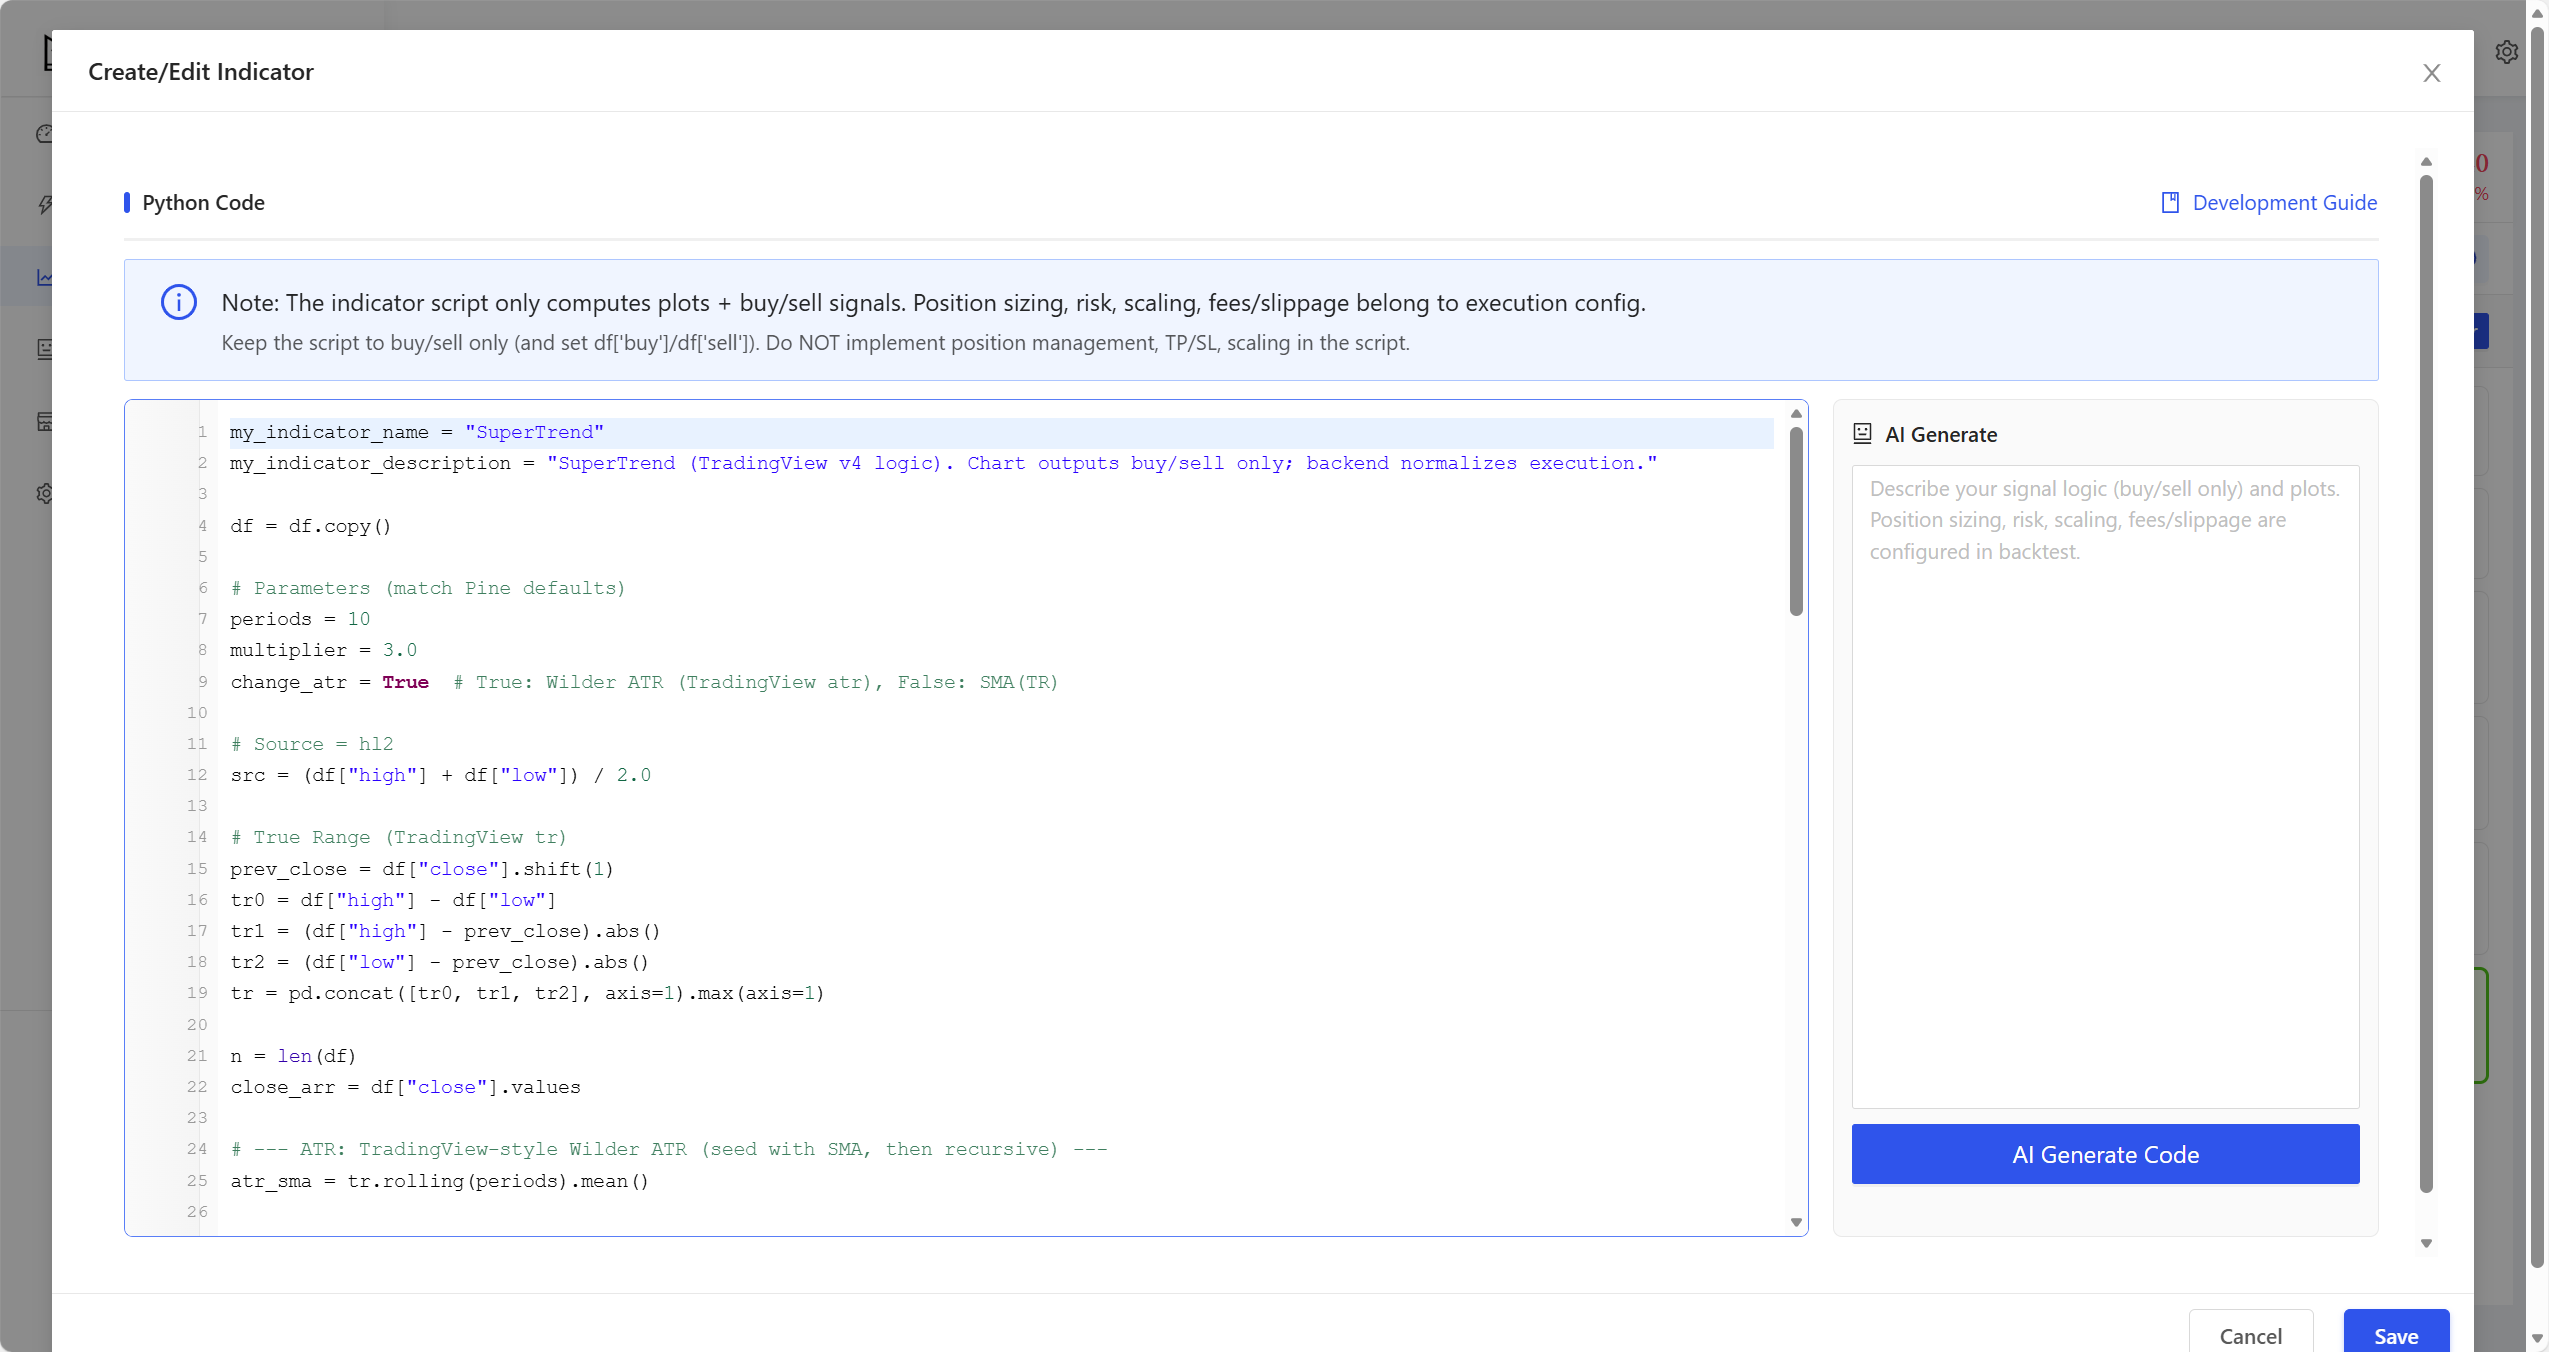Click the src hl2 calculation line
The image size is (2549, 1352).
[440, 775]
